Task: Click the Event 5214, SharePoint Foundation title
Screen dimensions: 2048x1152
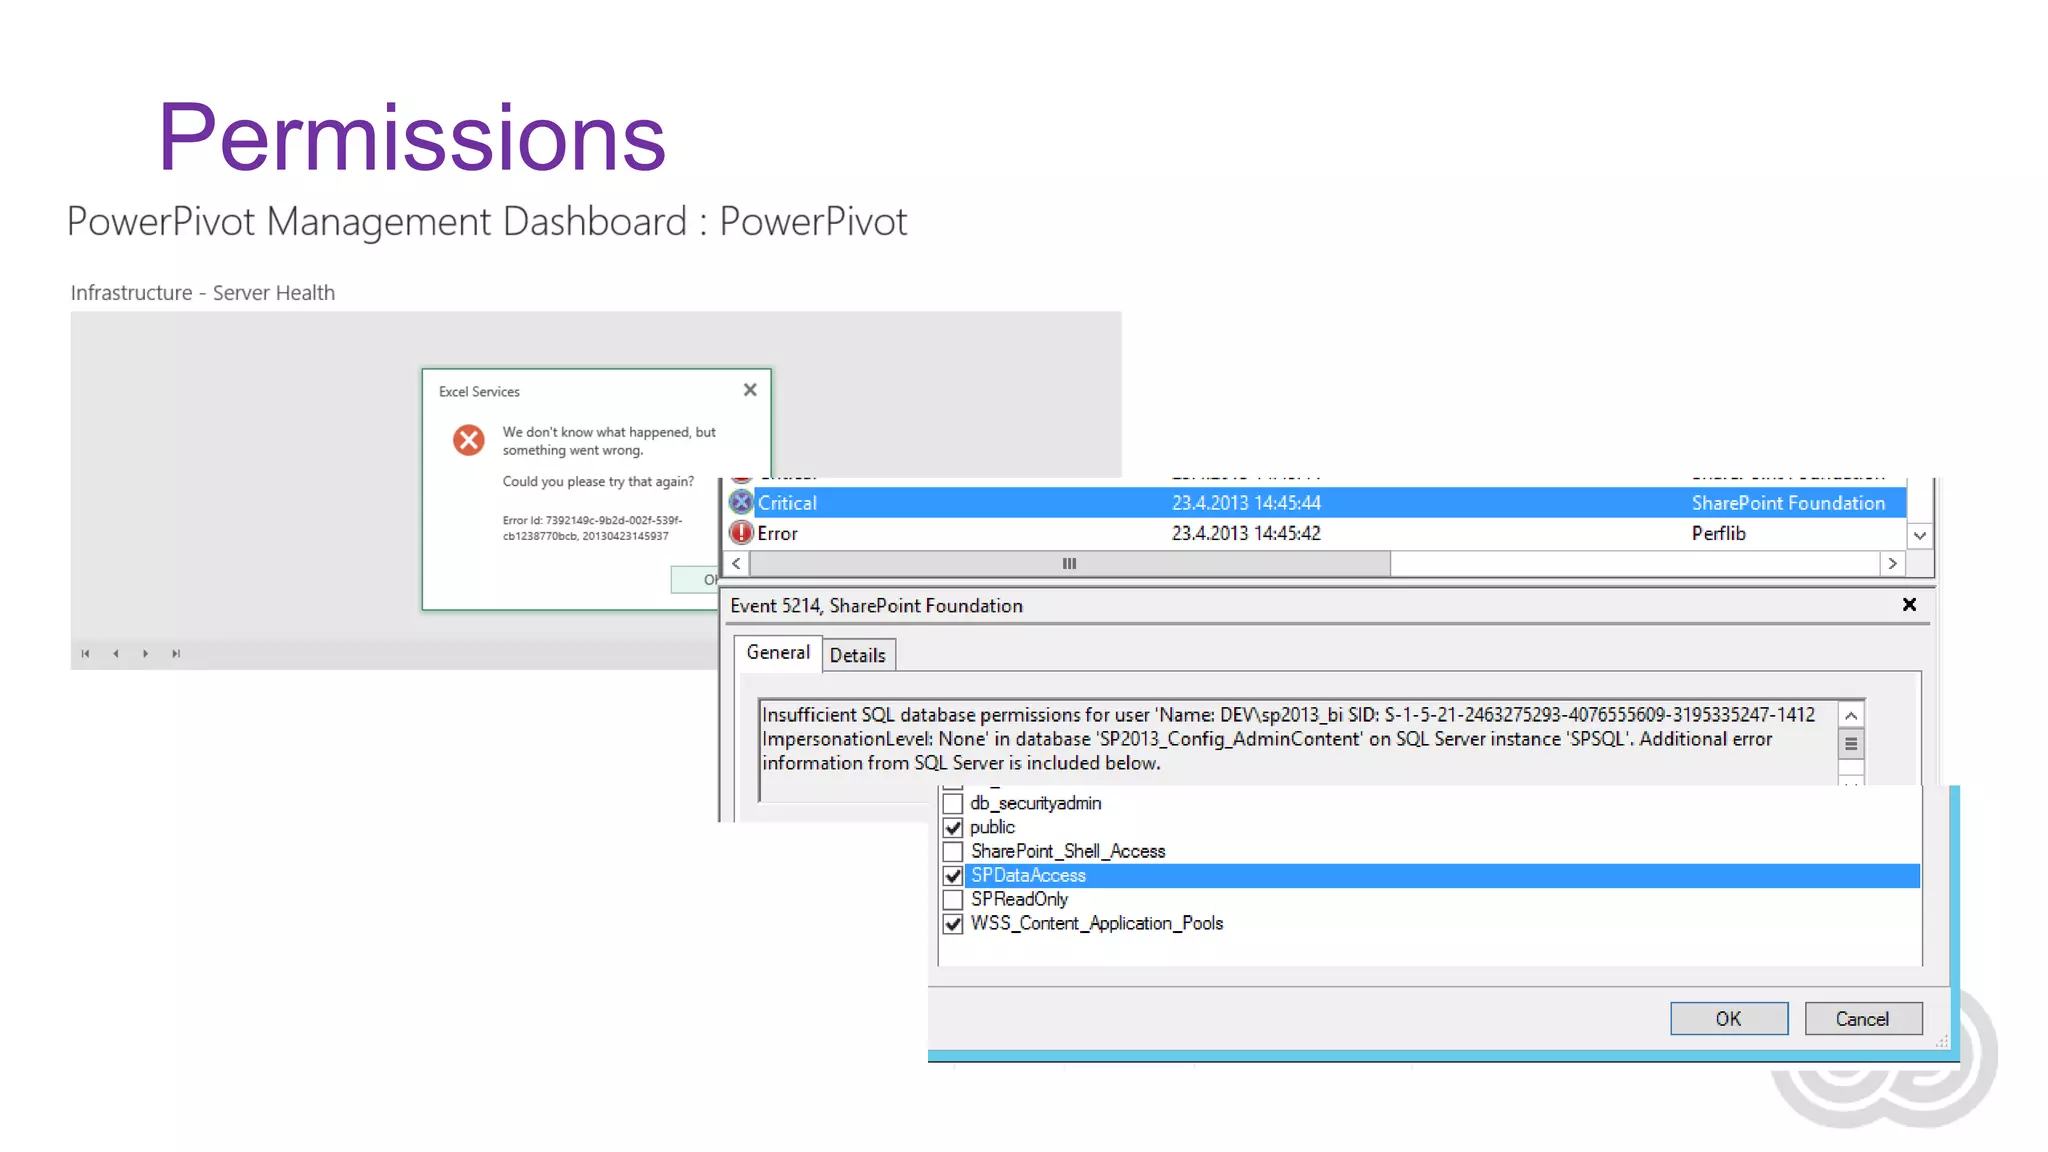Action: coord(876,606)
